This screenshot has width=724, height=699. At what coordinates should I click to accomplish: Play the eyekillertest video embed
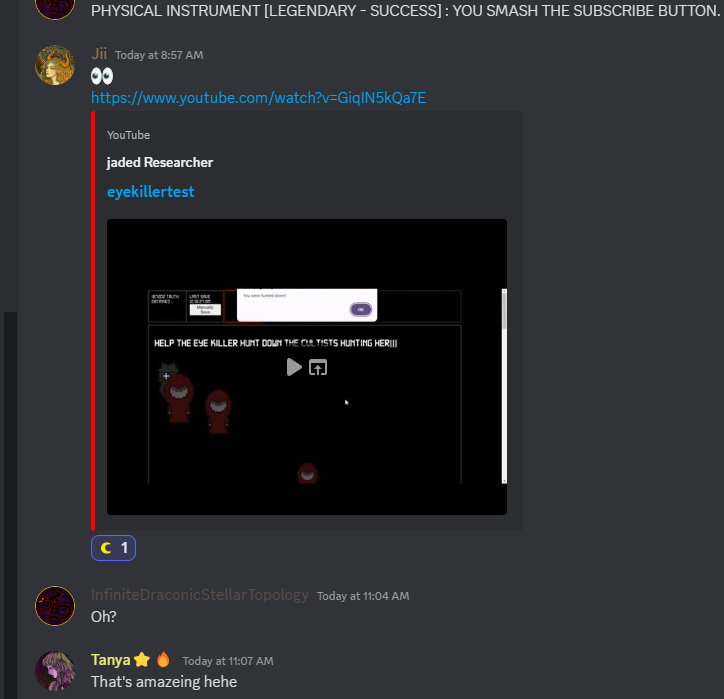[x=294, y=368]
